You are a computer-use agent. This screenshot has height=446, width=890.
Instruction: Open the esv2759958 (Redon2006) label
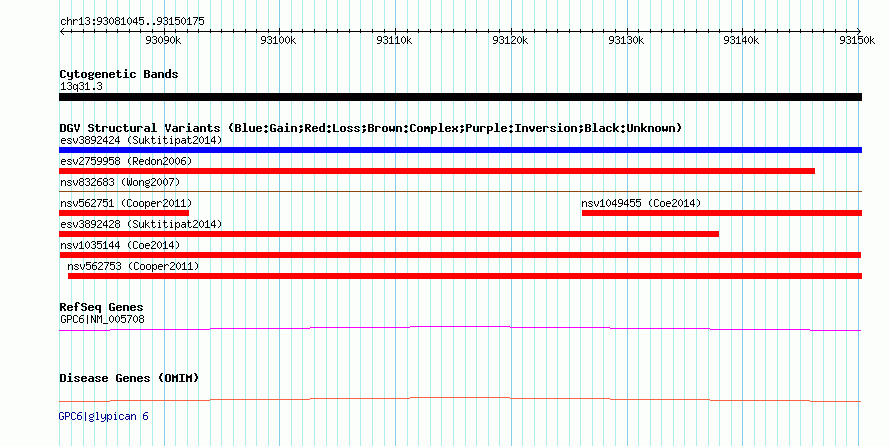click(x=126, y=161)
